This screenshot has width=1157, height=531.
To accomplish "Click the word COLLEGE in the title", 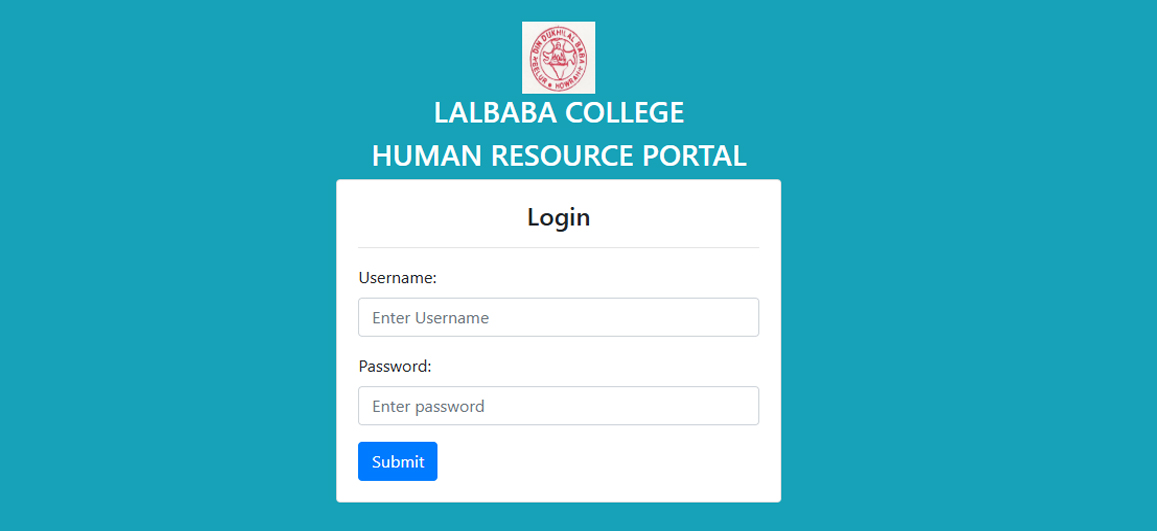I will tap(624, 113).
